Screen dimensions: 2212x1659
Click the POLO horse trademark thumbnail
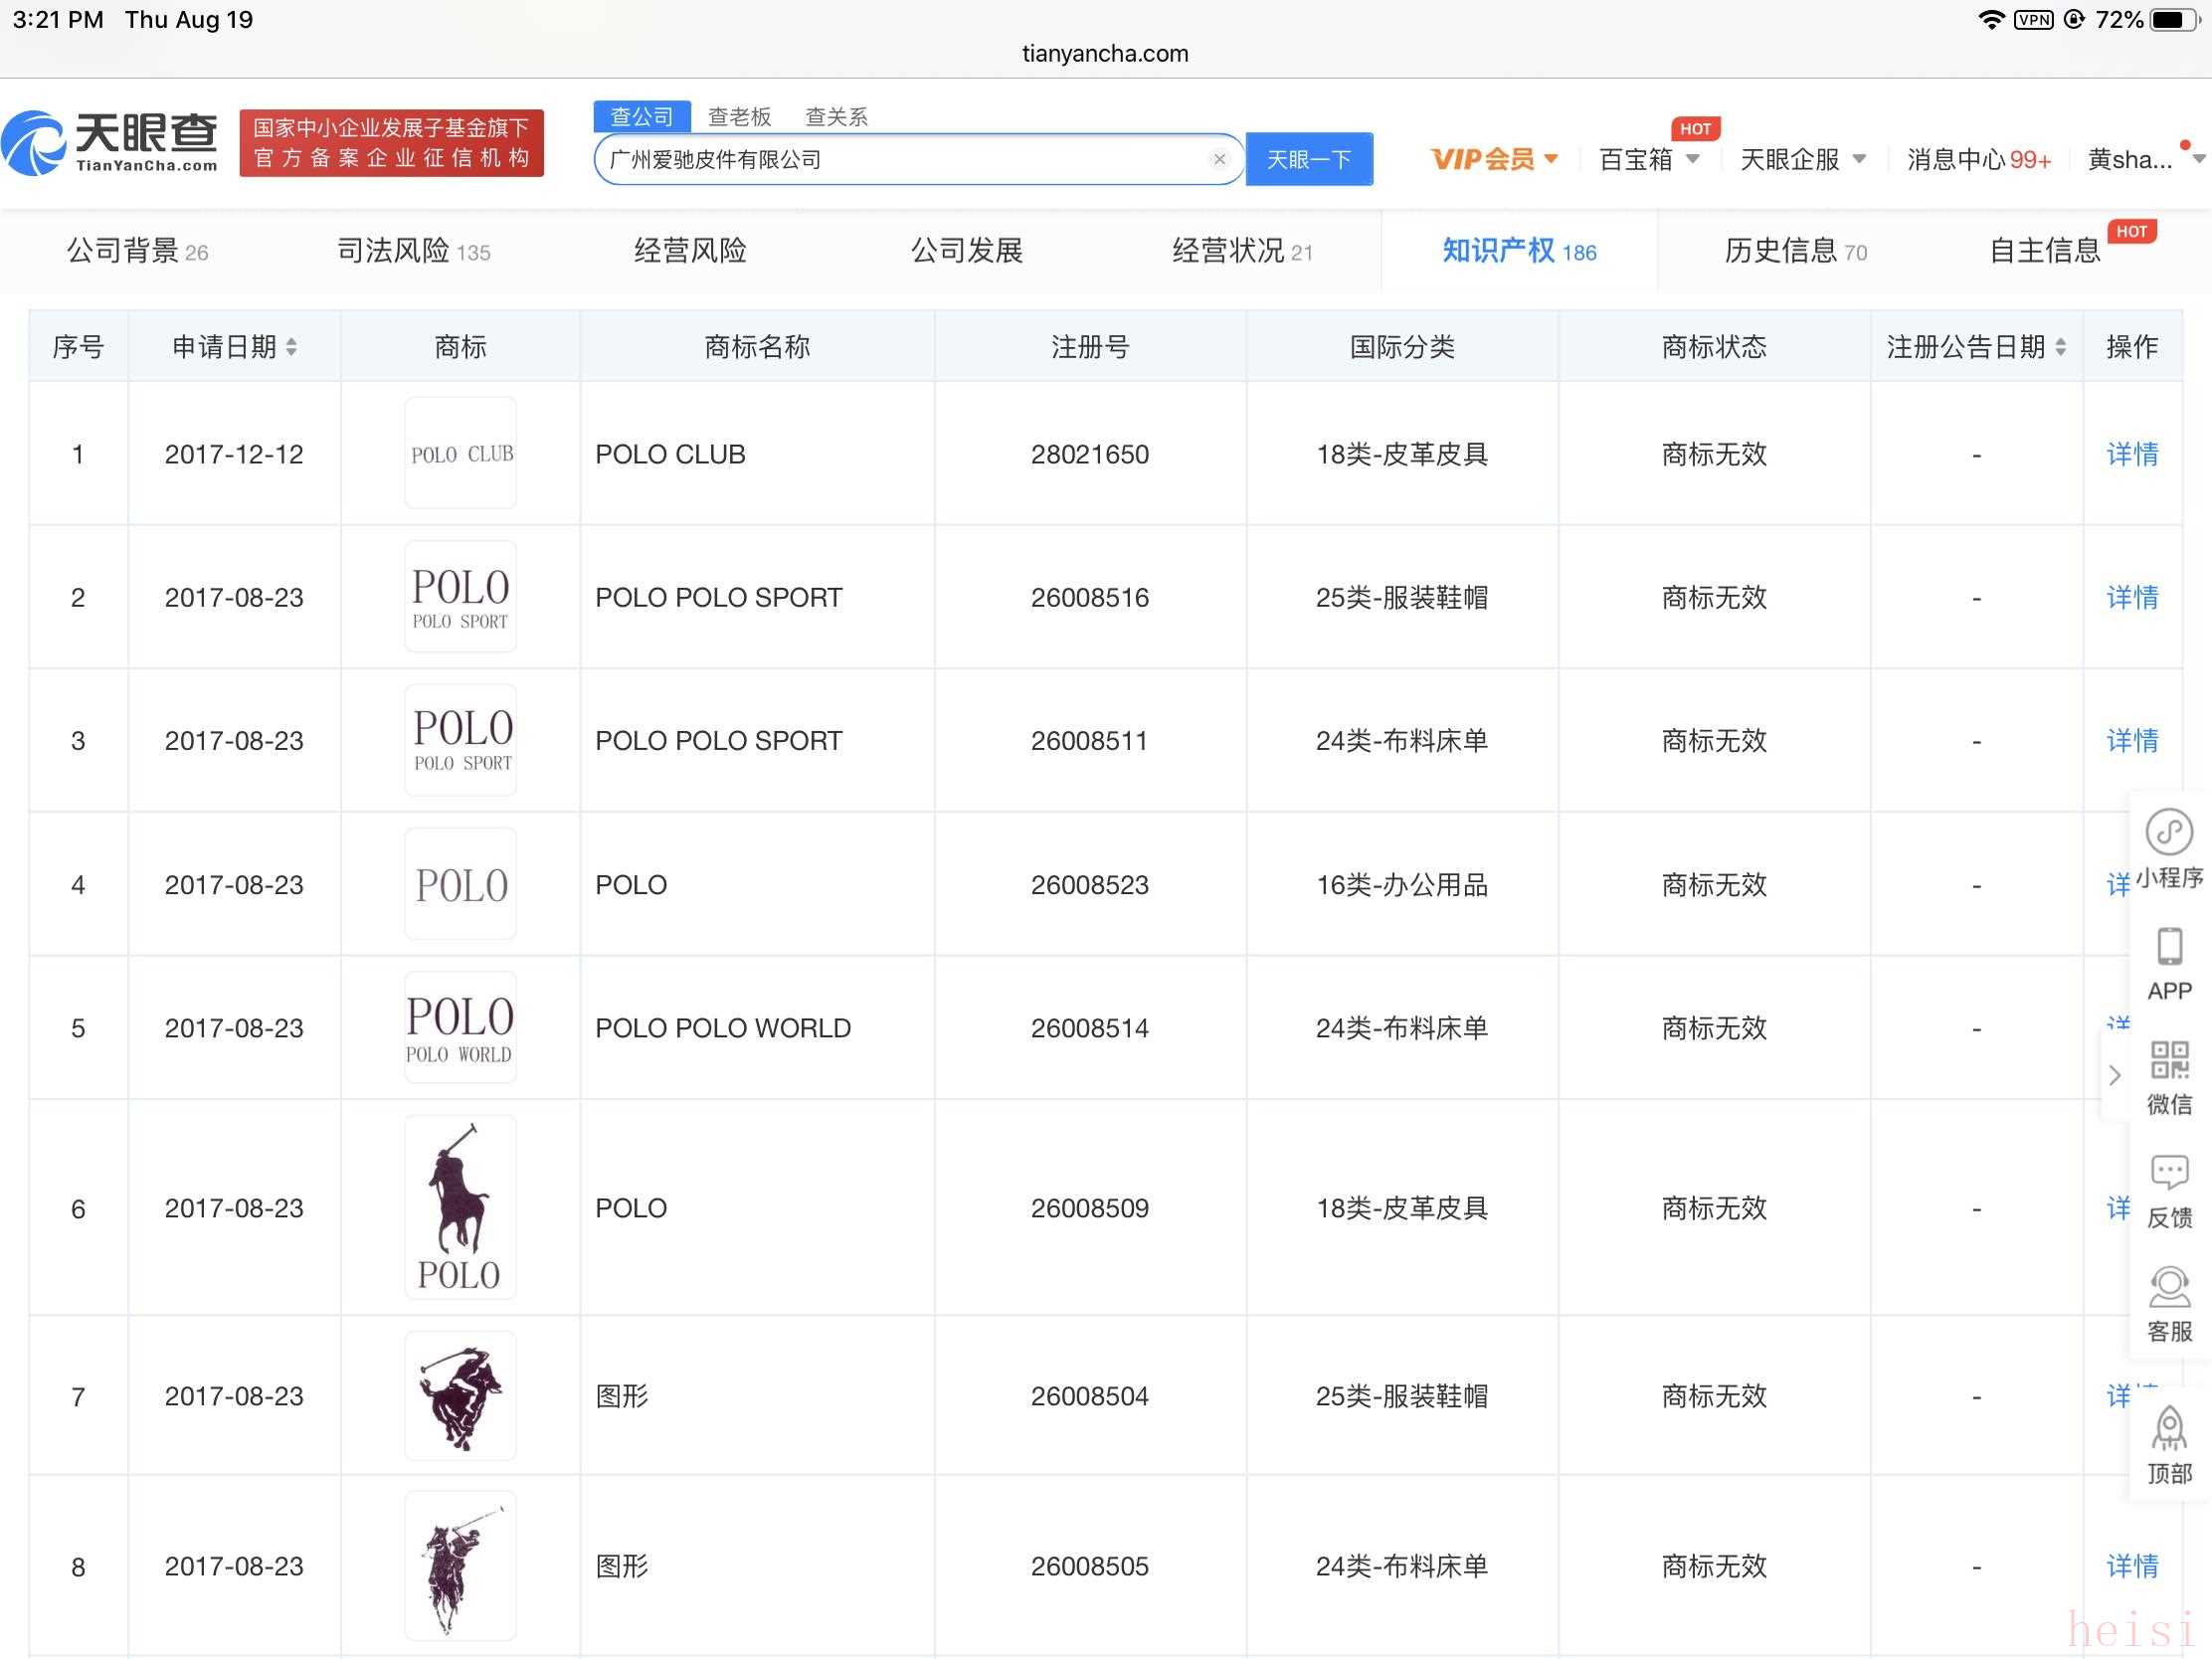tap(460, 1207)
